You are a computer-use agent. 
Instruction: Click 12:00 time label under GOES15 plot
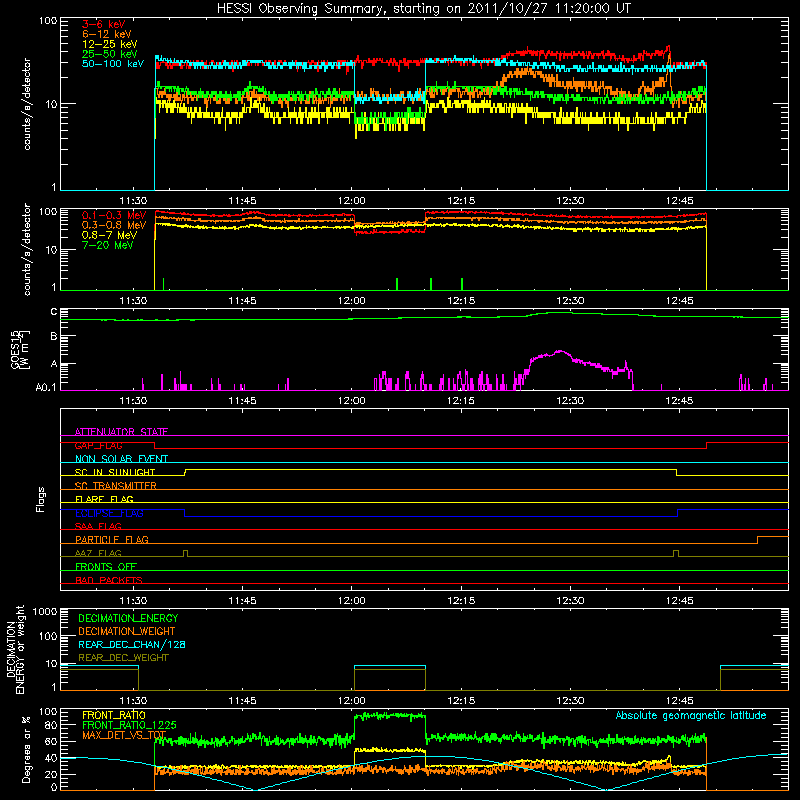pos(352,401)
